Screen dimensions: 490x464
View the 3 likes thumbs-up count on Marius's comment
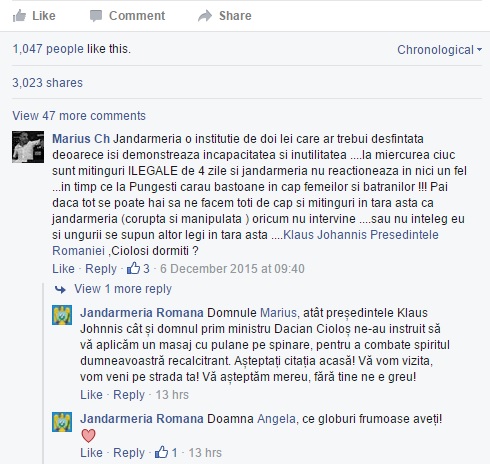point(138,268)
